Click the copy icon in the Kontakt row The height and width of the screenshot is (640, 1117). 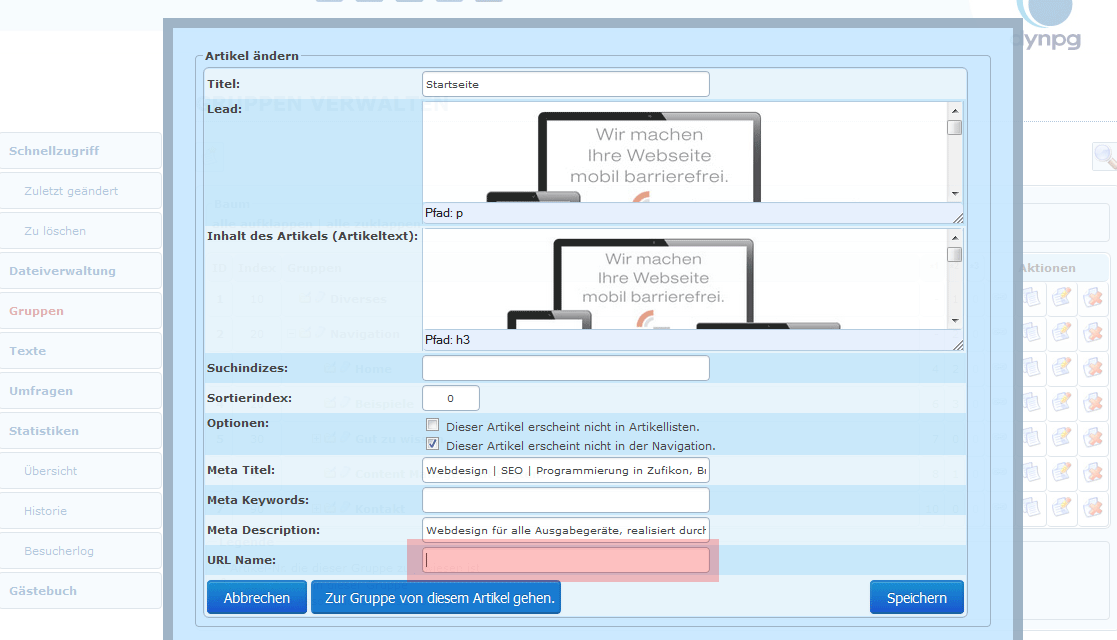[1031, 507]
